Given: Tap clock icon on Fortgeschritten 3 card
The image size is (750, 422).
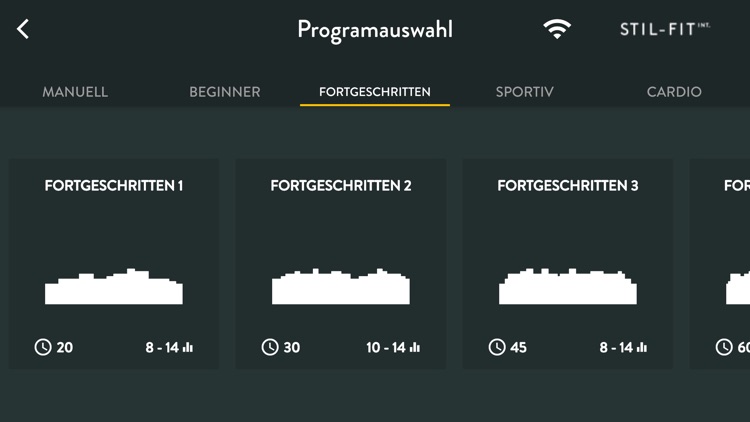Looking at the screenshot, I should pyautogui.click(x=497, y=347).
